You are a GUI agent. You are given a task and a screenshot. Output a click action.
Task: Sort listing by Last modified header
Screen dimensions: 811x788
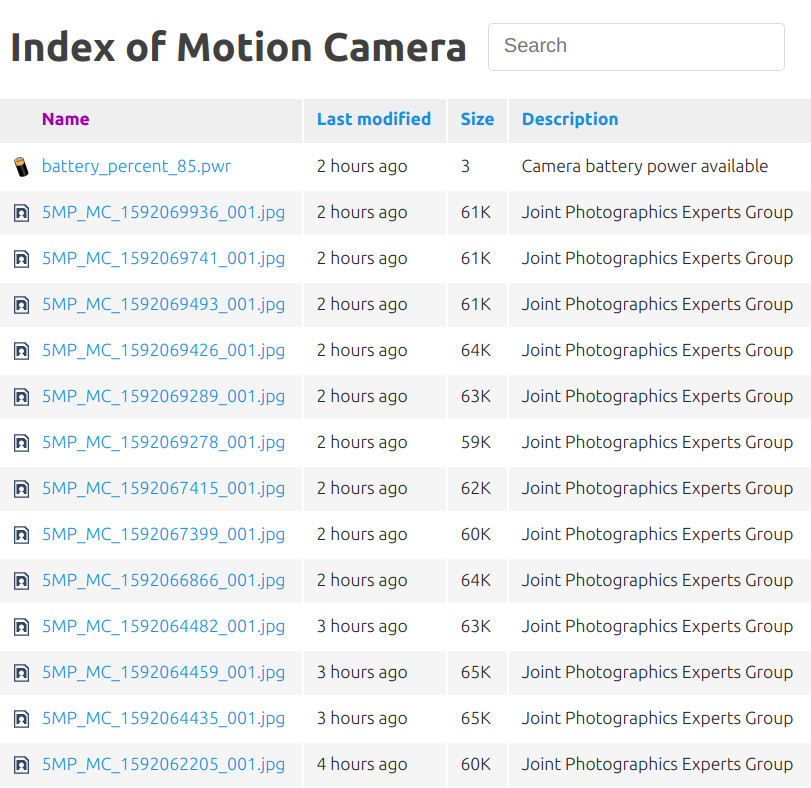[x=373, y=119]
